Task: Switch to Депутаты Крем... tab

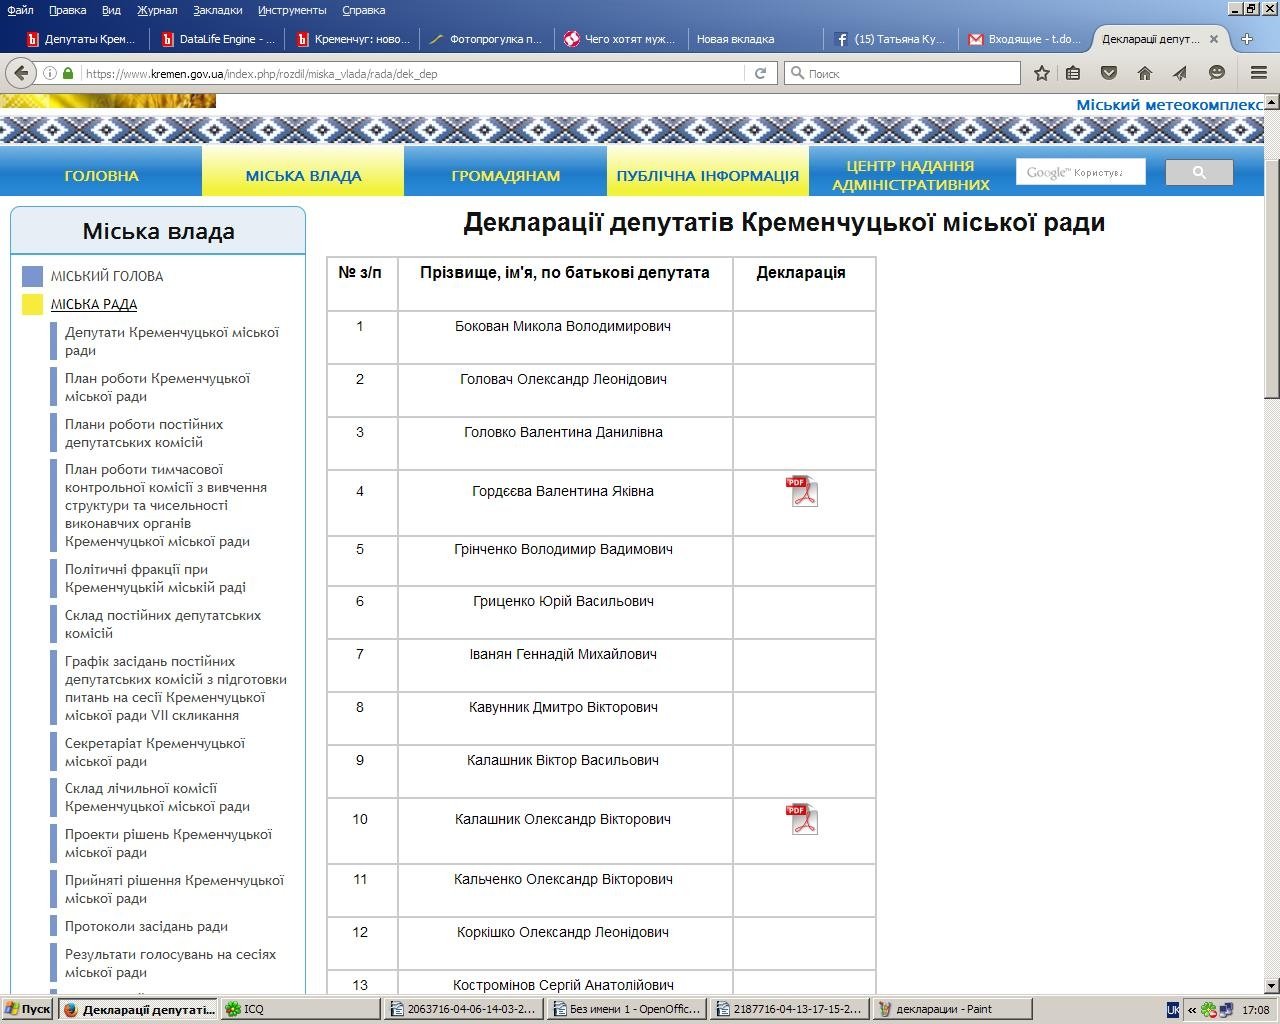Action: [80, 39]
